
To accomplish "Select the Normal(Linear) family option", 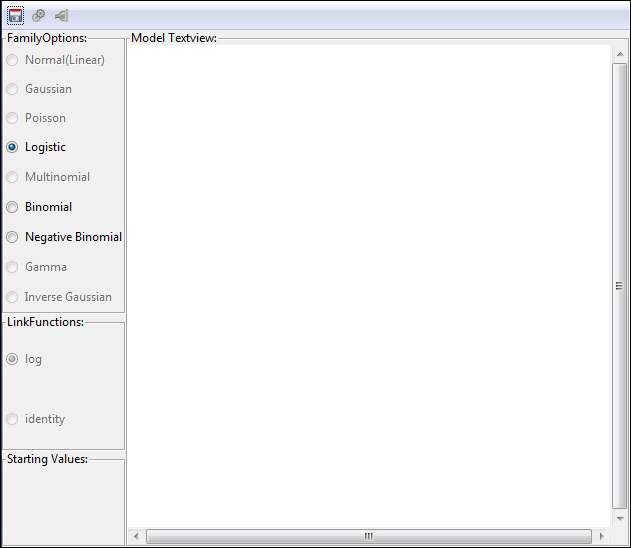I will (x=56, y=60).
